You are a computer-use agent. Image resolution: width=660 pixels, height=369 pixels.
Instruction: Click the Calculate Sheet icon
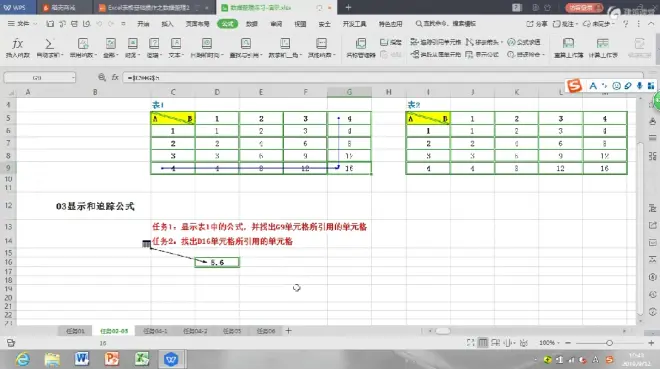(603, 47)
